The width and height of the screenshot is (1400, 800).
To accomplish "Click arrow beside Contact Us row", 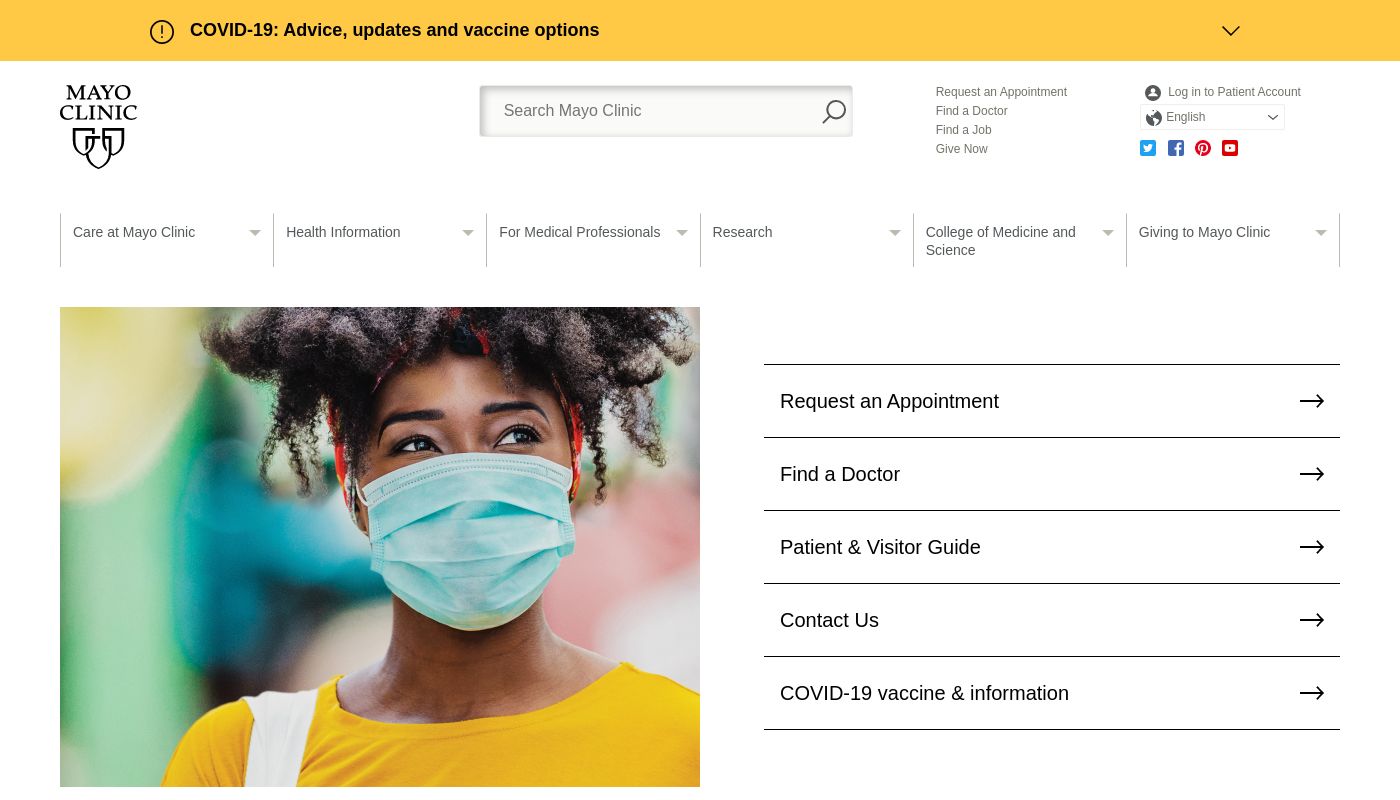I will point(1312,620).
